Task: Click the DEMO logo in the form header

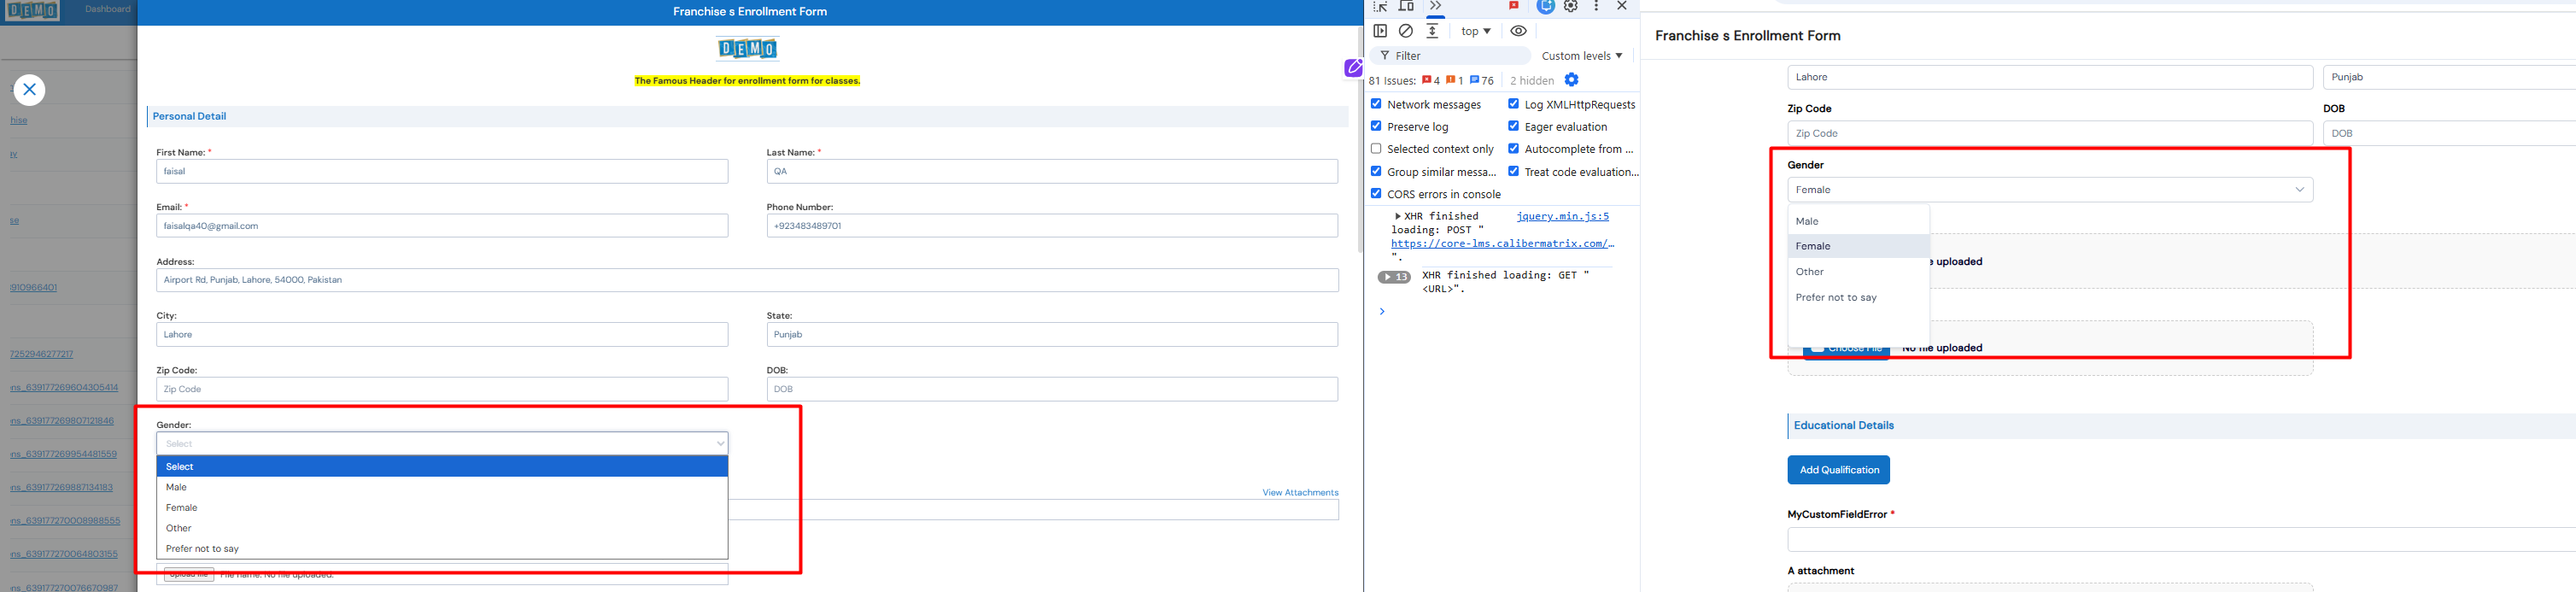Action: click(x=747, y=48)
